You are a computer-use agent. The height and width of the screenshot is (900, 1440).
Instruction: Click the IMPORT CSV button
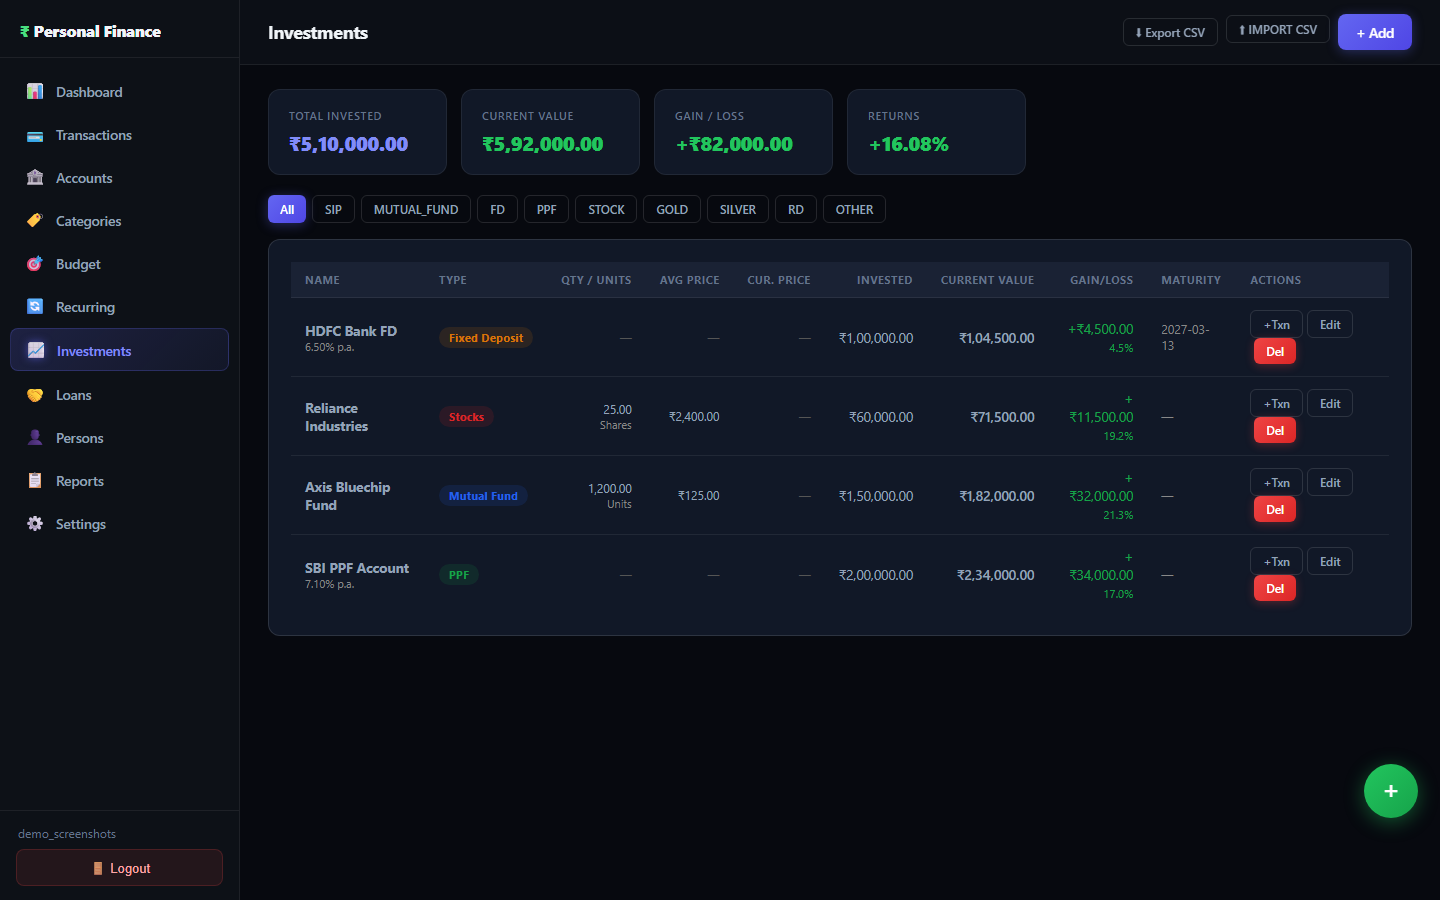click(1278, 30)
